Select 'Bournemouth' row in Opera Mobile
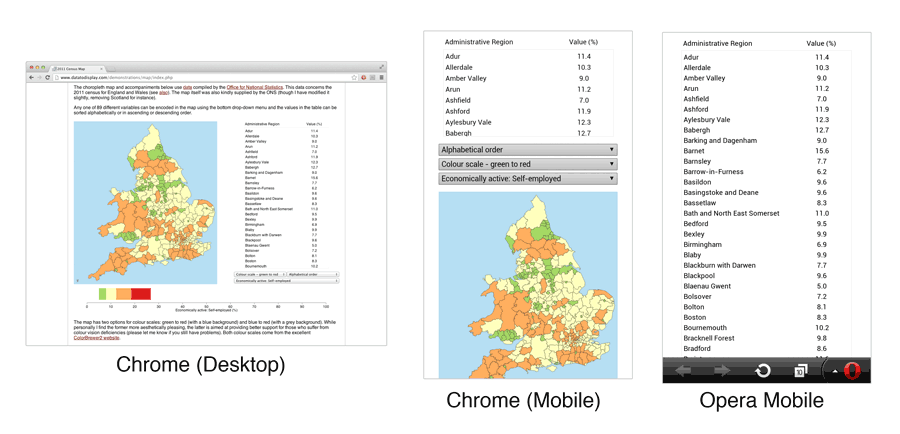This screenshot has width=900, height=434. [766, 328]
